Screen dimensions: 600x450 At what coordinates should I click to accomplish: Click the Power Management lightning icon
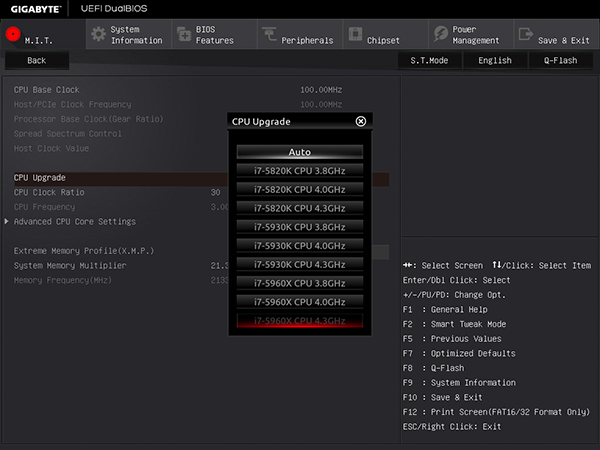[441, 34]
